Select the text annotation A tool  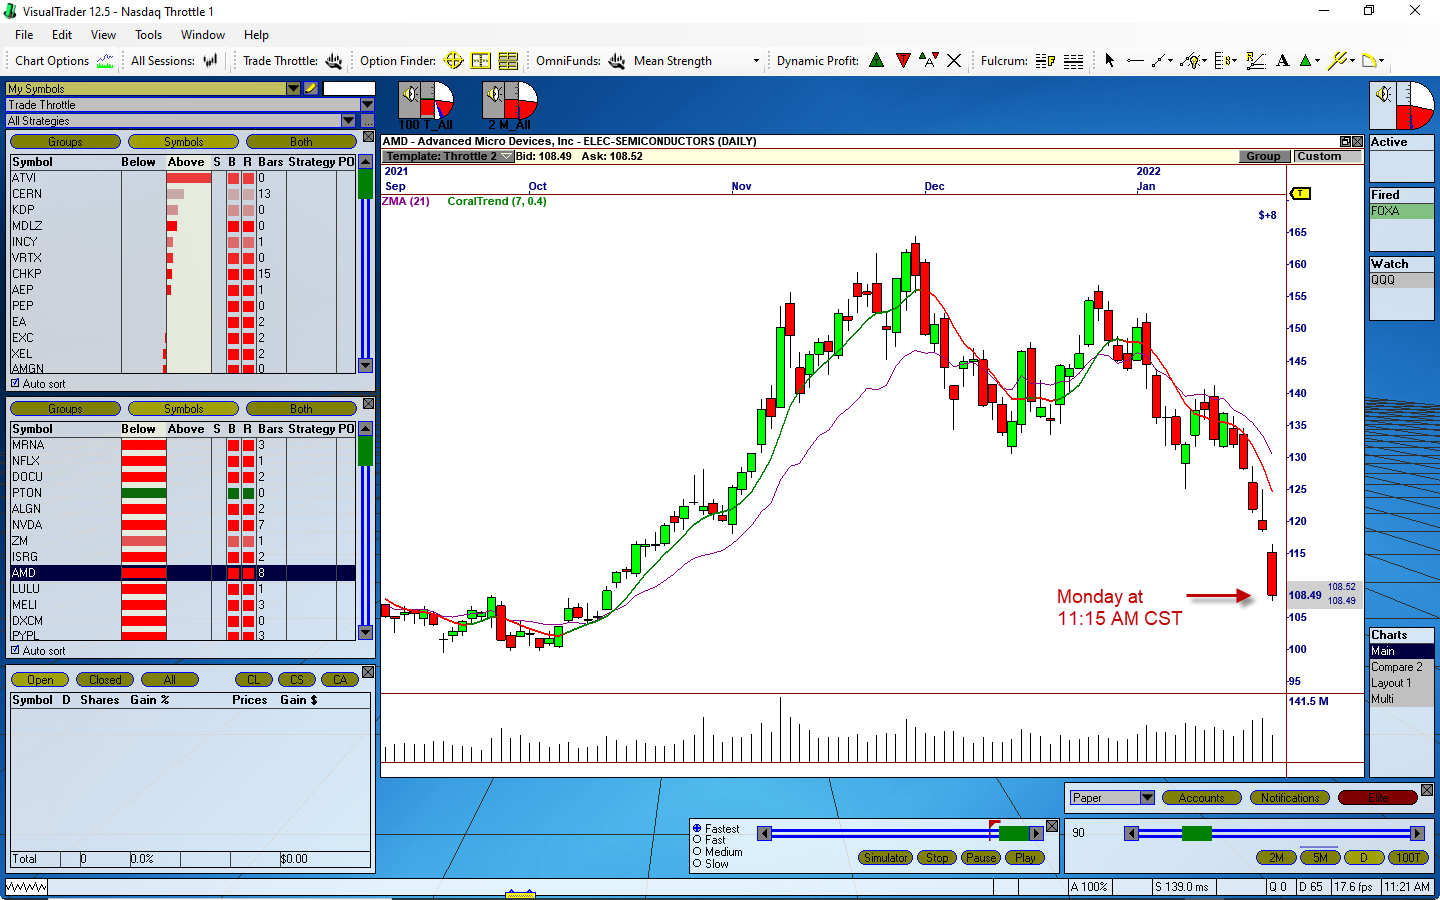[x=1283, y=61]
